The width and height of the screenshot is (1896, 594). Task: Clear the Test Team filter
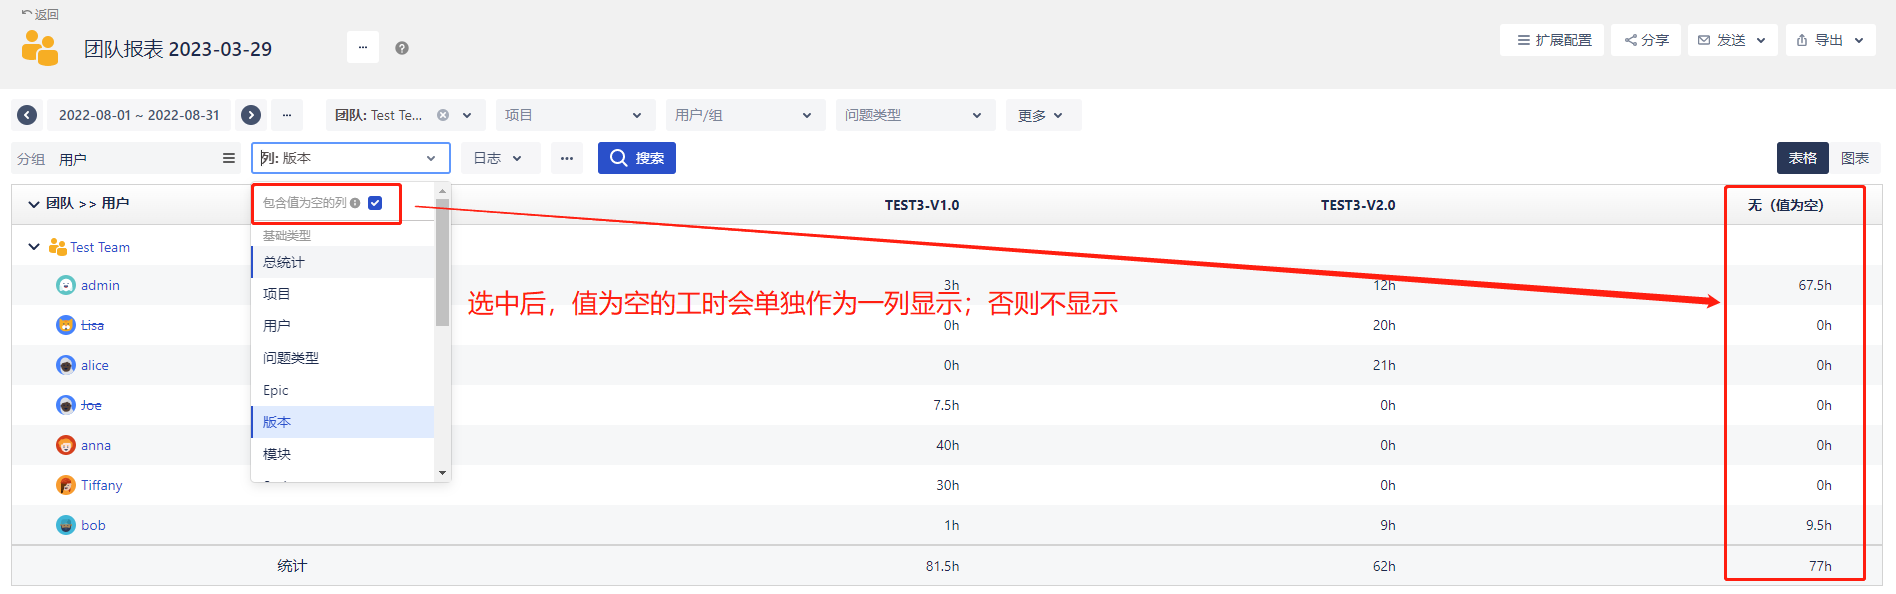[x=443, y=115]
